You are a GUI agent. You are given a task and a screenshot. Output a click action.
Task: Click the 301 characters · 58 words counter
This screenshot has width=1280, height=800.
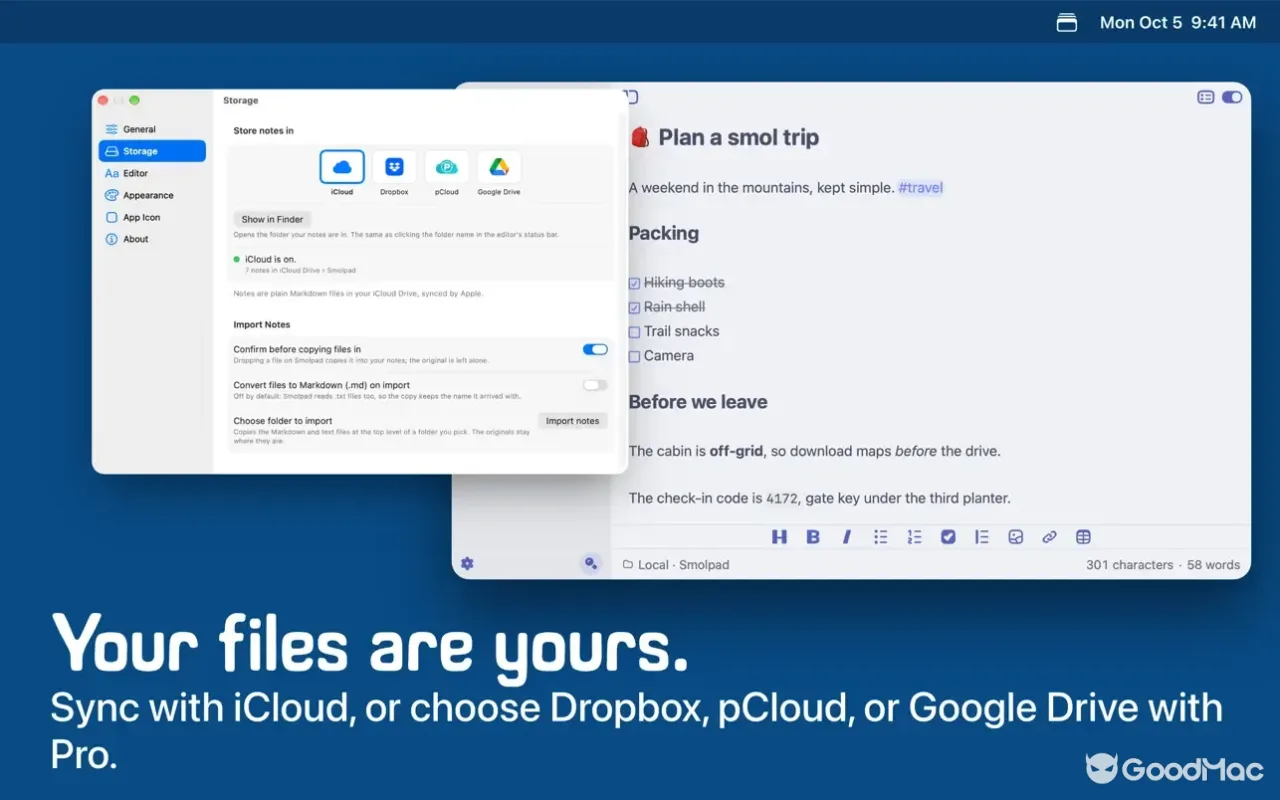(1163, 565)
